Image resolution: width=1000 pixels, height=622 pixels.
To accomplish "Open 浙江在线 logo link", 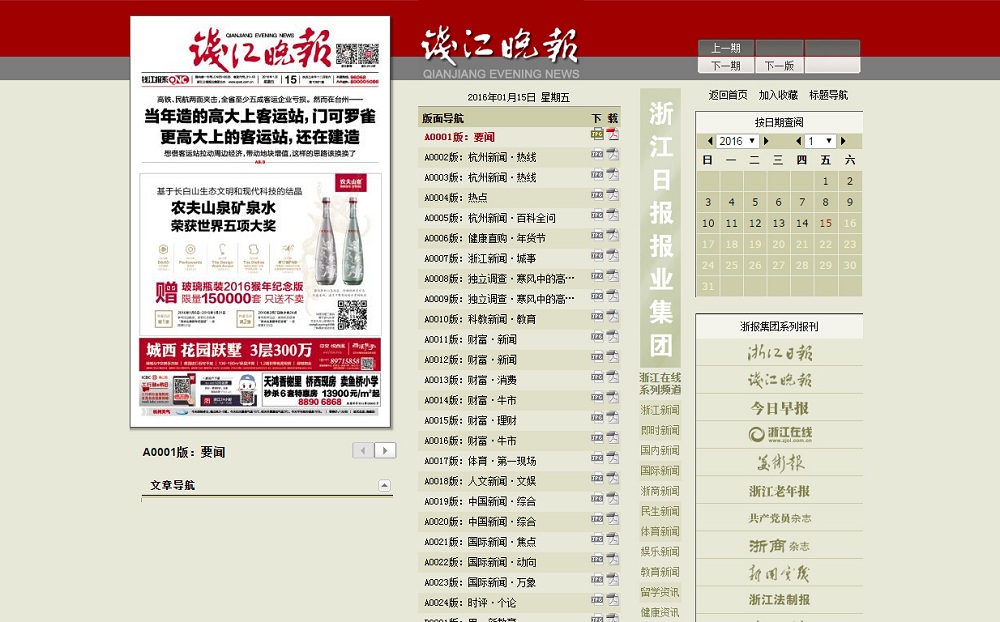I will point(779,434).
